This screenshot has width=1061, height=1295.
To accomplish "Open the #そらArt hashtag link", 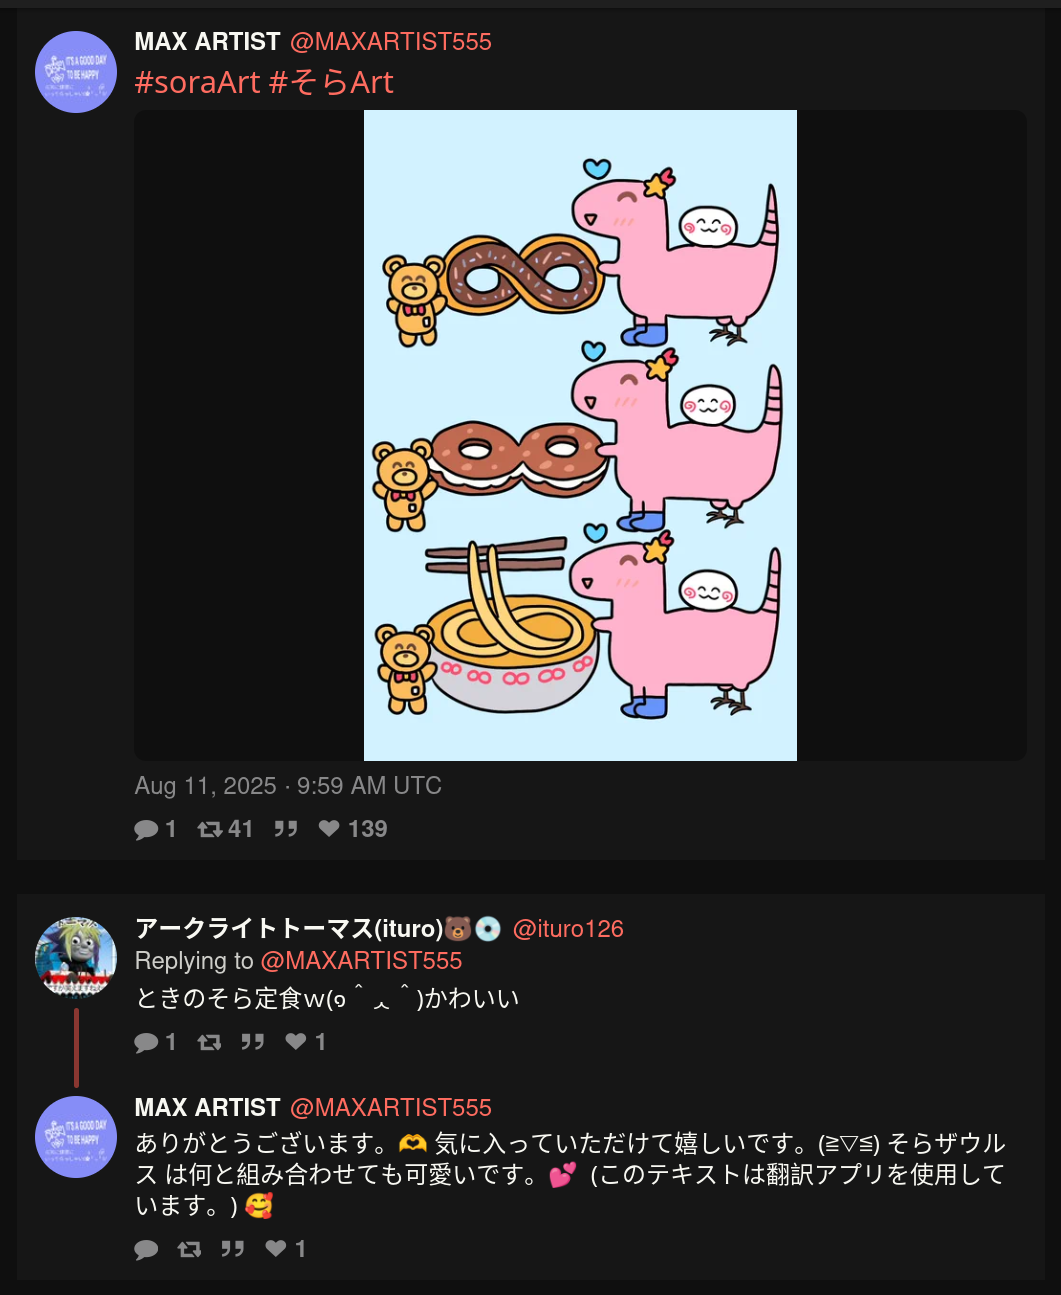I will tap(332, 82).
